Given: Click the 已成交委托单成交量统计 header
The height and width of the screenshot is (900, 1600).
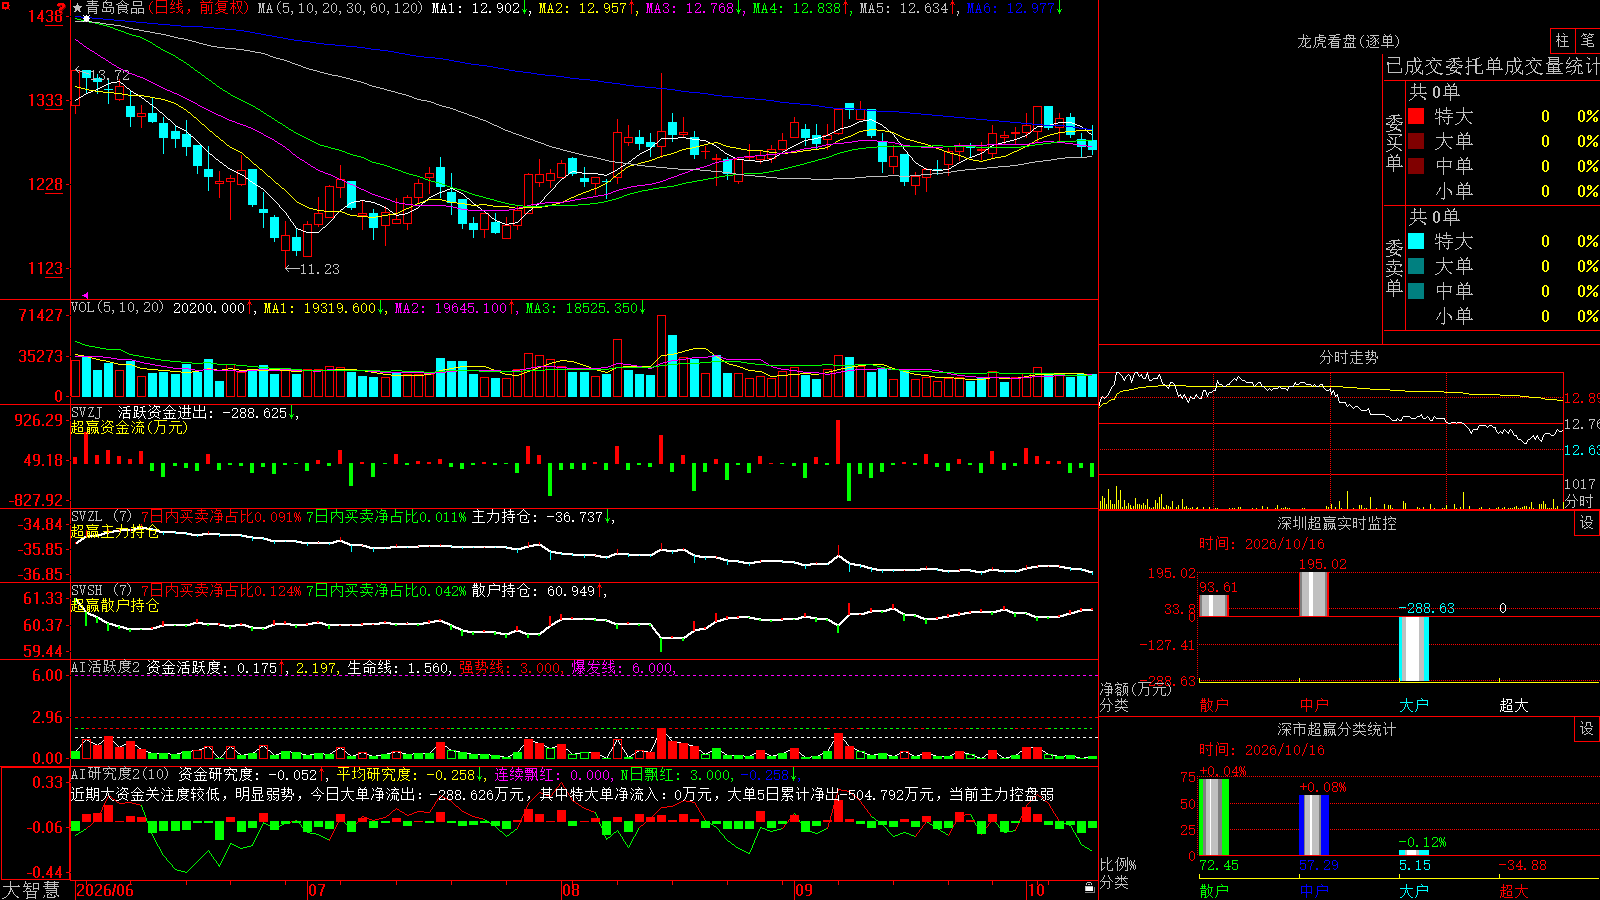Looking at the screenshot, I should (1492, 66).
